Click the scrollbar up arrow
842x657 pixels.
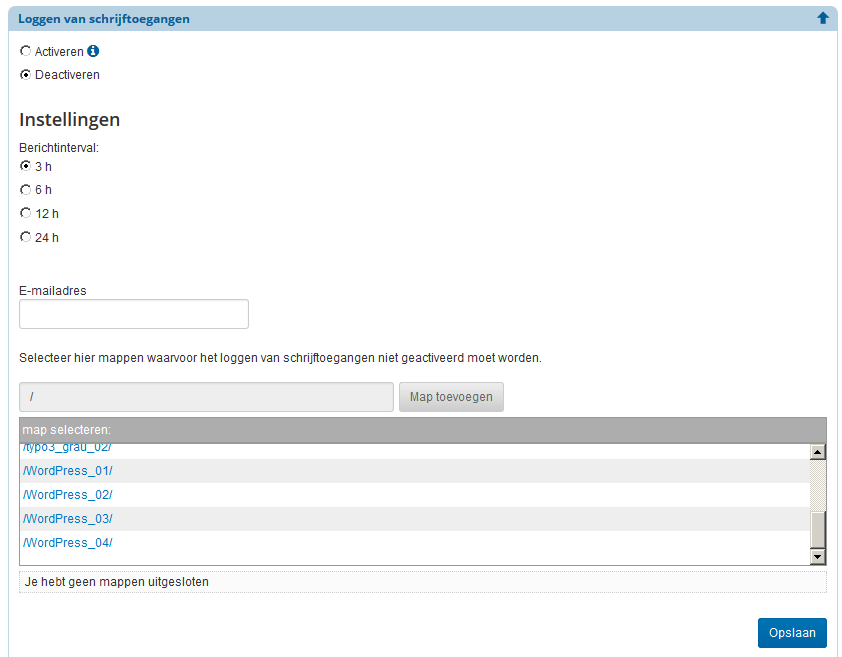click(818, 450)
